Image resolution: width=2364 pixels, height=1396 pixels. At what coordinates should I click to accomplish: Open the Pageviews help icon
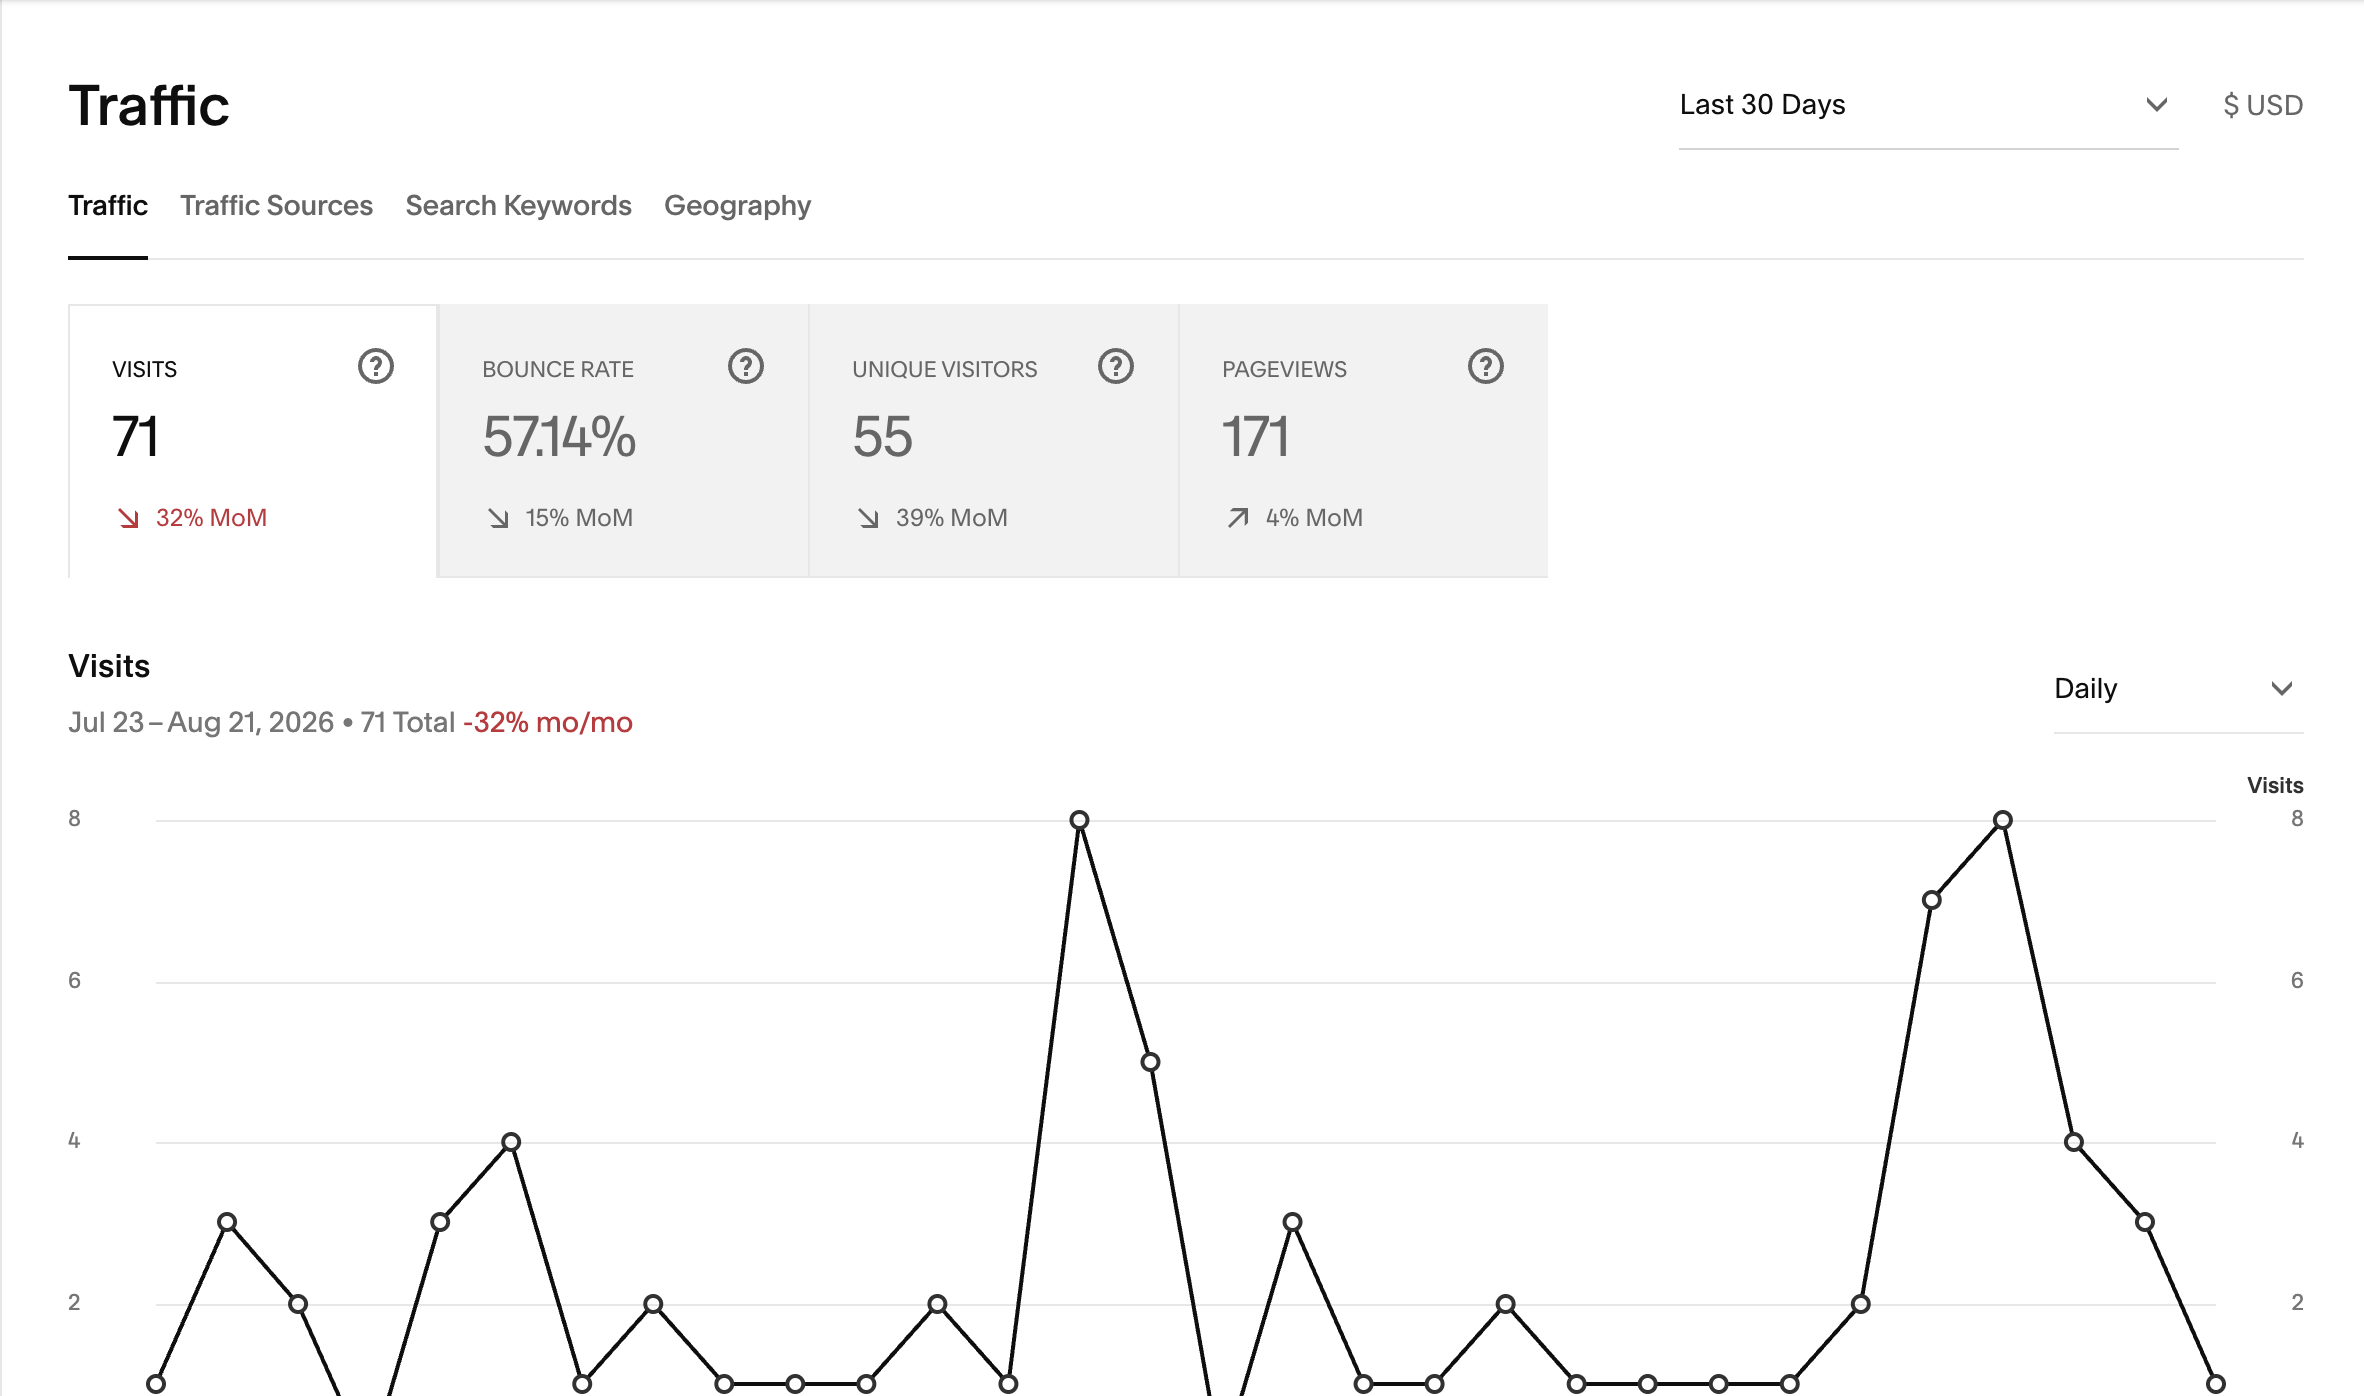1486,367
